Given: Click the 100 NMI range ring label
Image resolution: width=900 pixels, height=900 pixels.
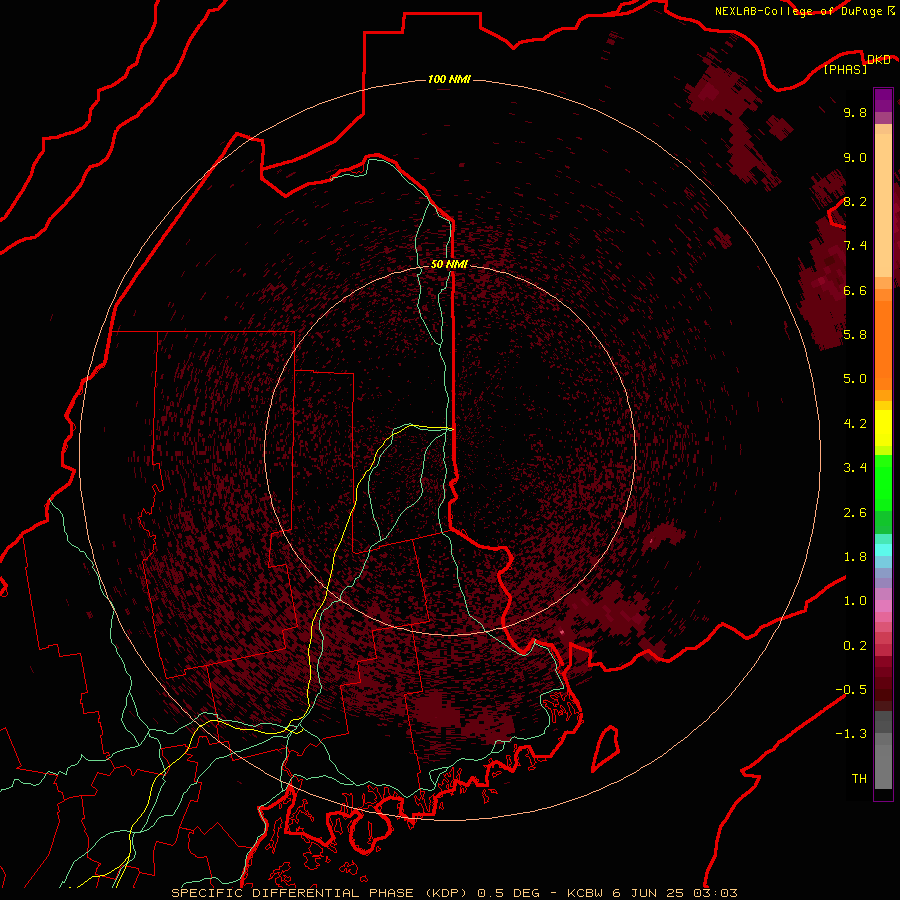Looking at the screenshot, I should point(449,79).
